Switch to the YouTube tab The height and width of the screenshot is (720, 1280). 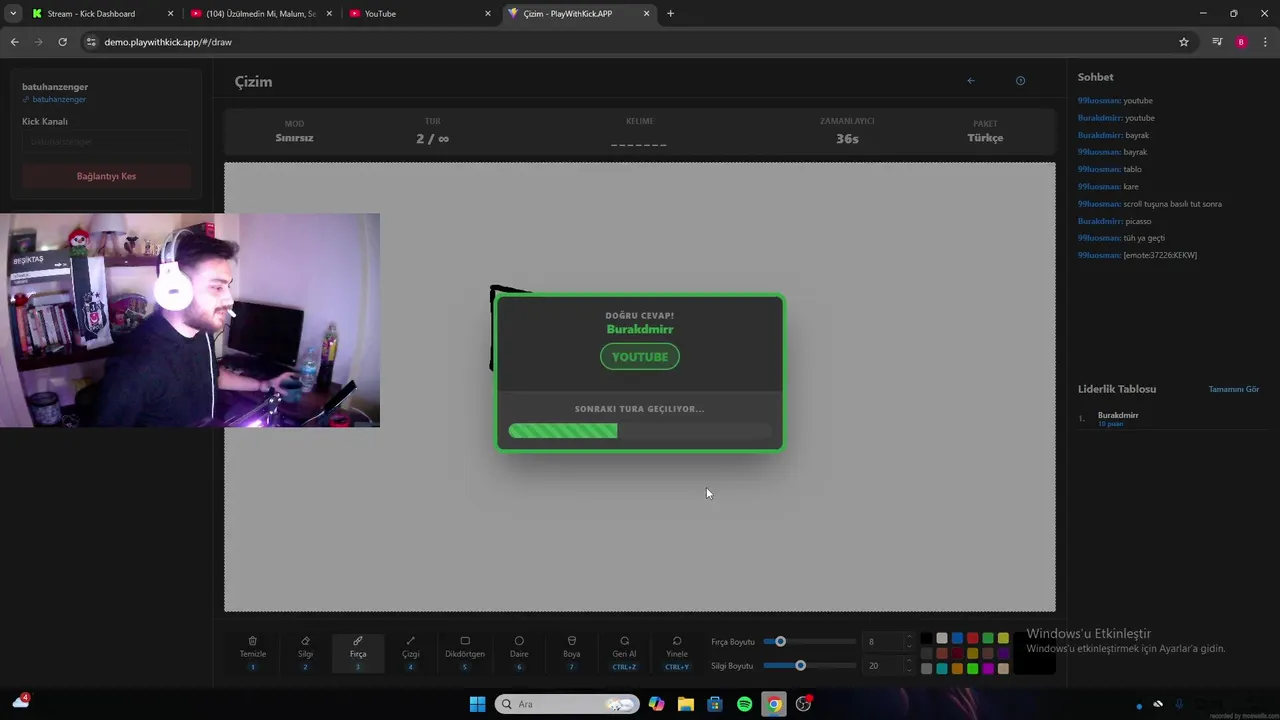(420, 14)
